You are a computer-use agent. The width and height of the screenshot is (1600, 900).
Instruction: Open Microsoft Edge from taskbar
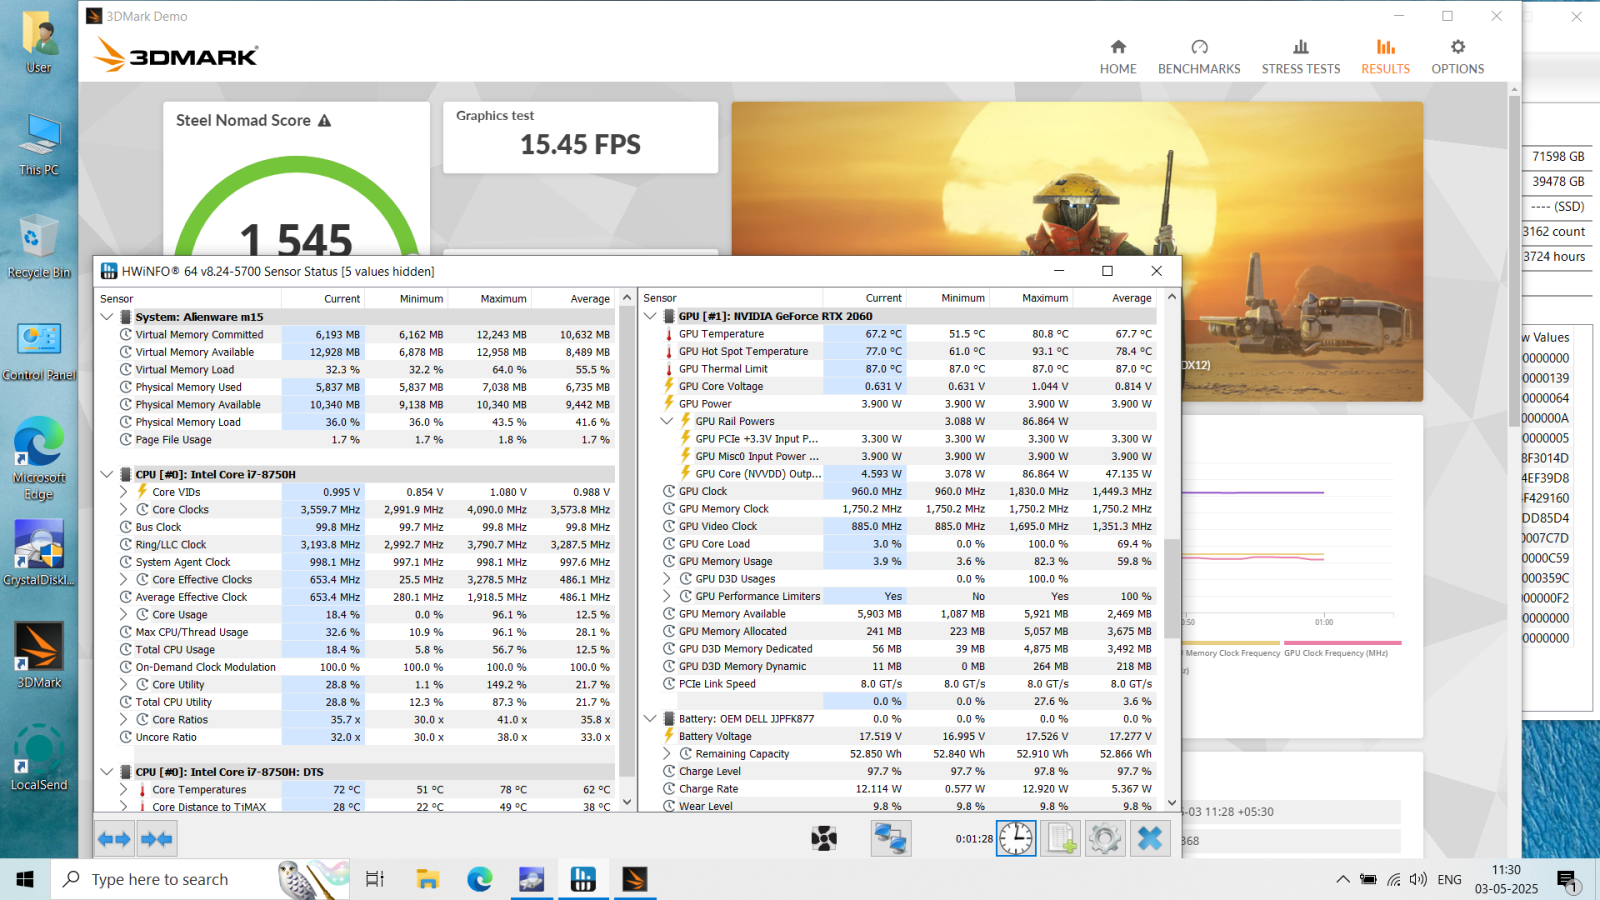[480, 879]
